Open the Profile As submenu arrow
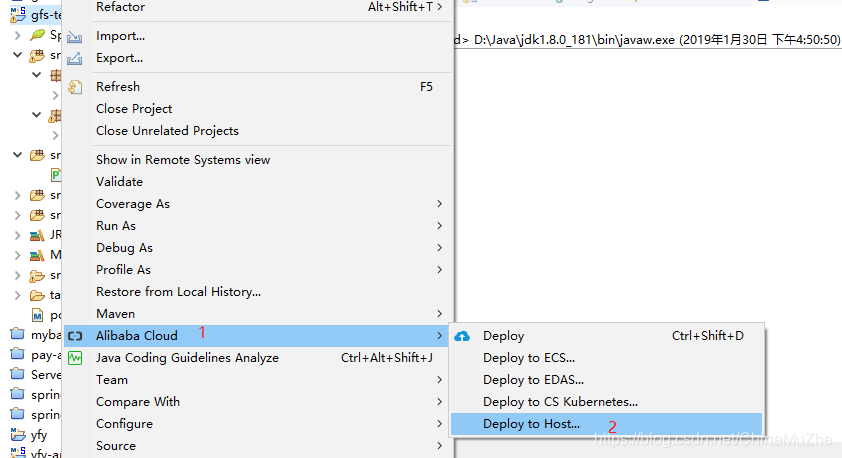The image size is (842, 458). click(x=439, y=270)
